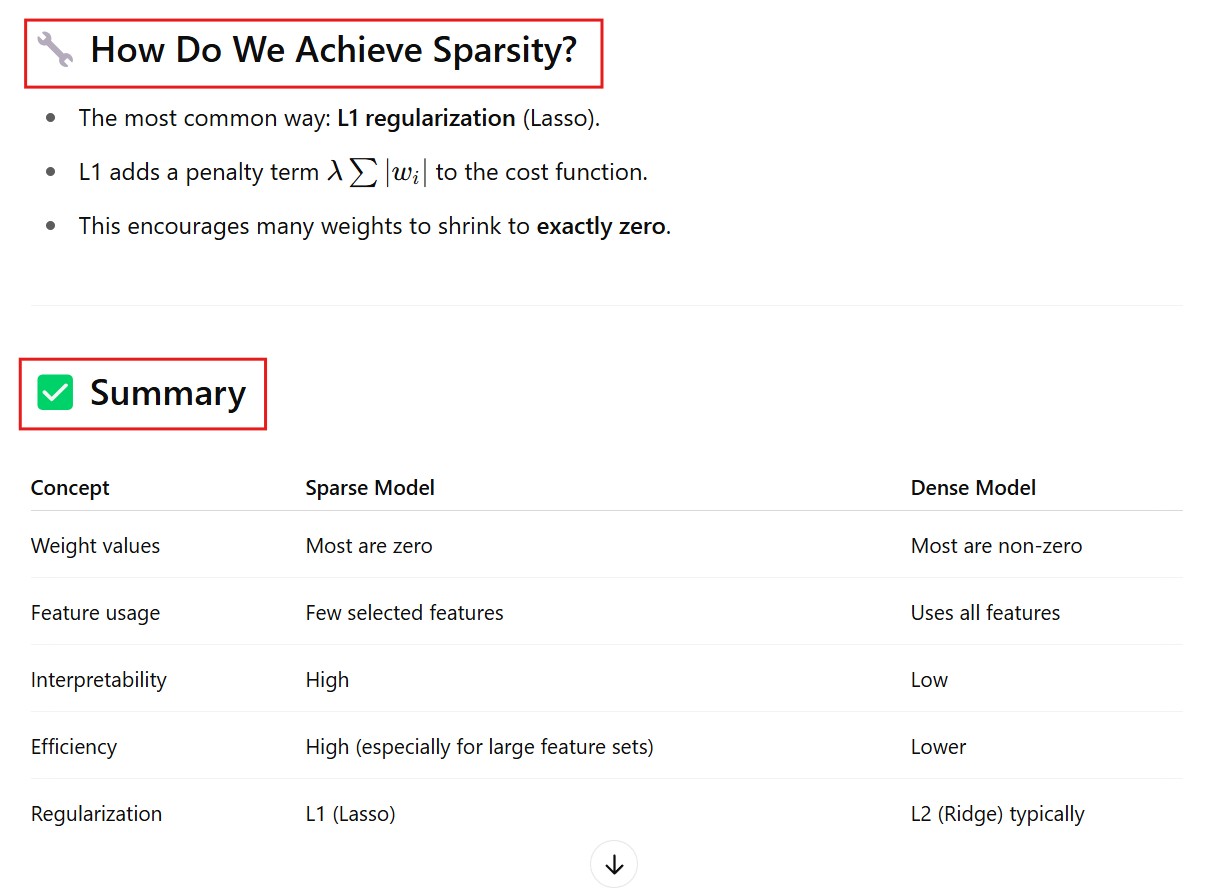Click the green checkmark icon beside Summary
Viewport: 1212px width, 890px height.
[55, 393]
